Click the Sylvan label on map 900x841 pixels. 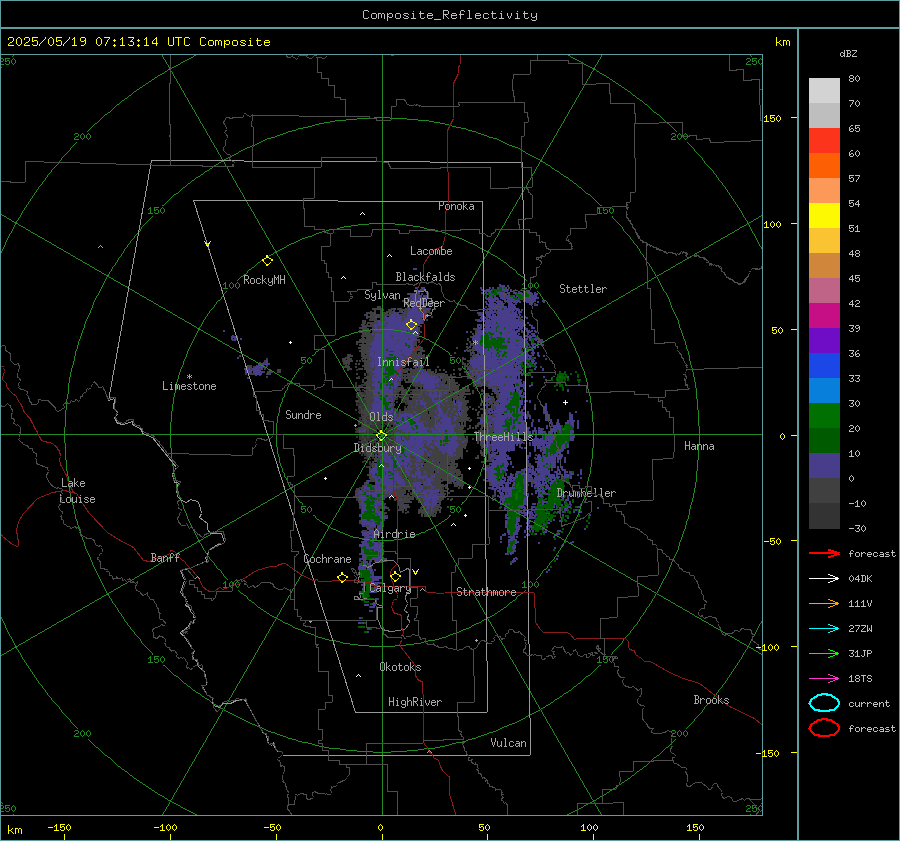pyautogui.click(x=382, y=295)
